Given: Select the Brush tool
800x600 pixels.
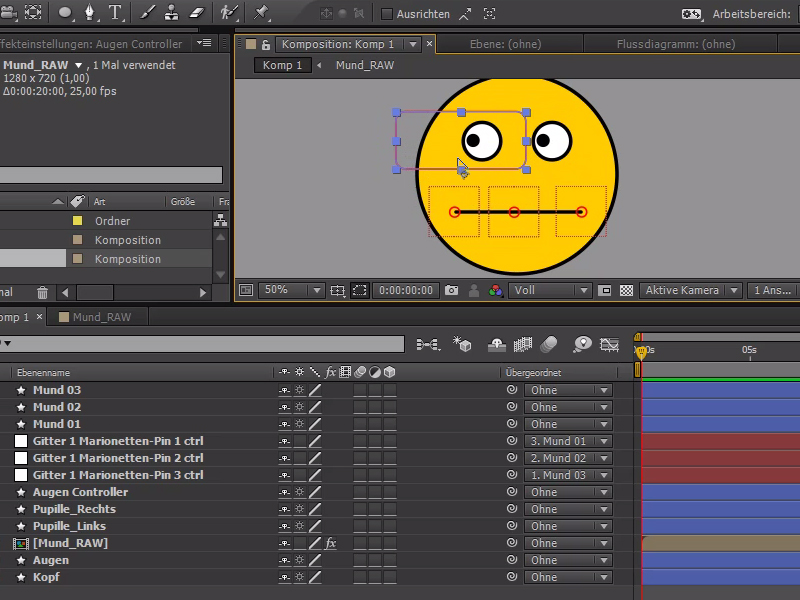Looking at the screenshot, I should [148, 13].
